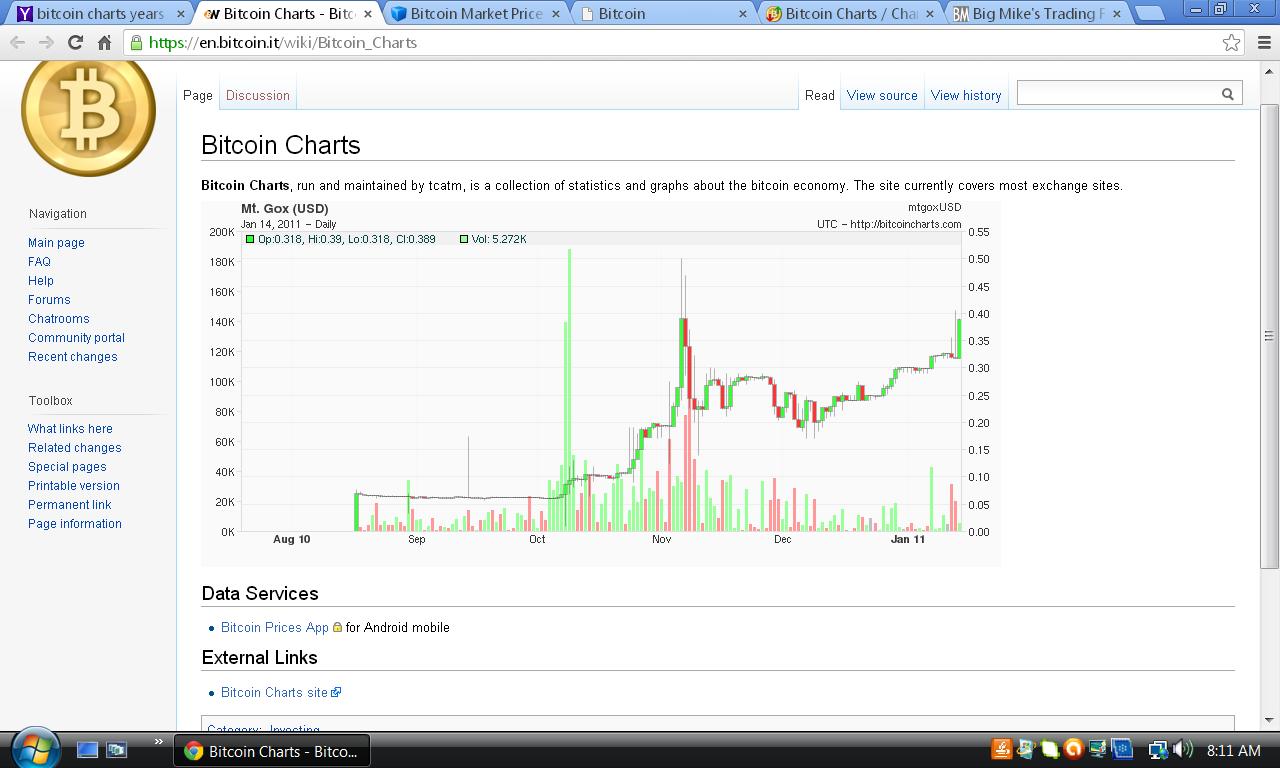Open the network connection tray icon
The width and height of the screenshot is (1280, 768).
(1158, 749)
